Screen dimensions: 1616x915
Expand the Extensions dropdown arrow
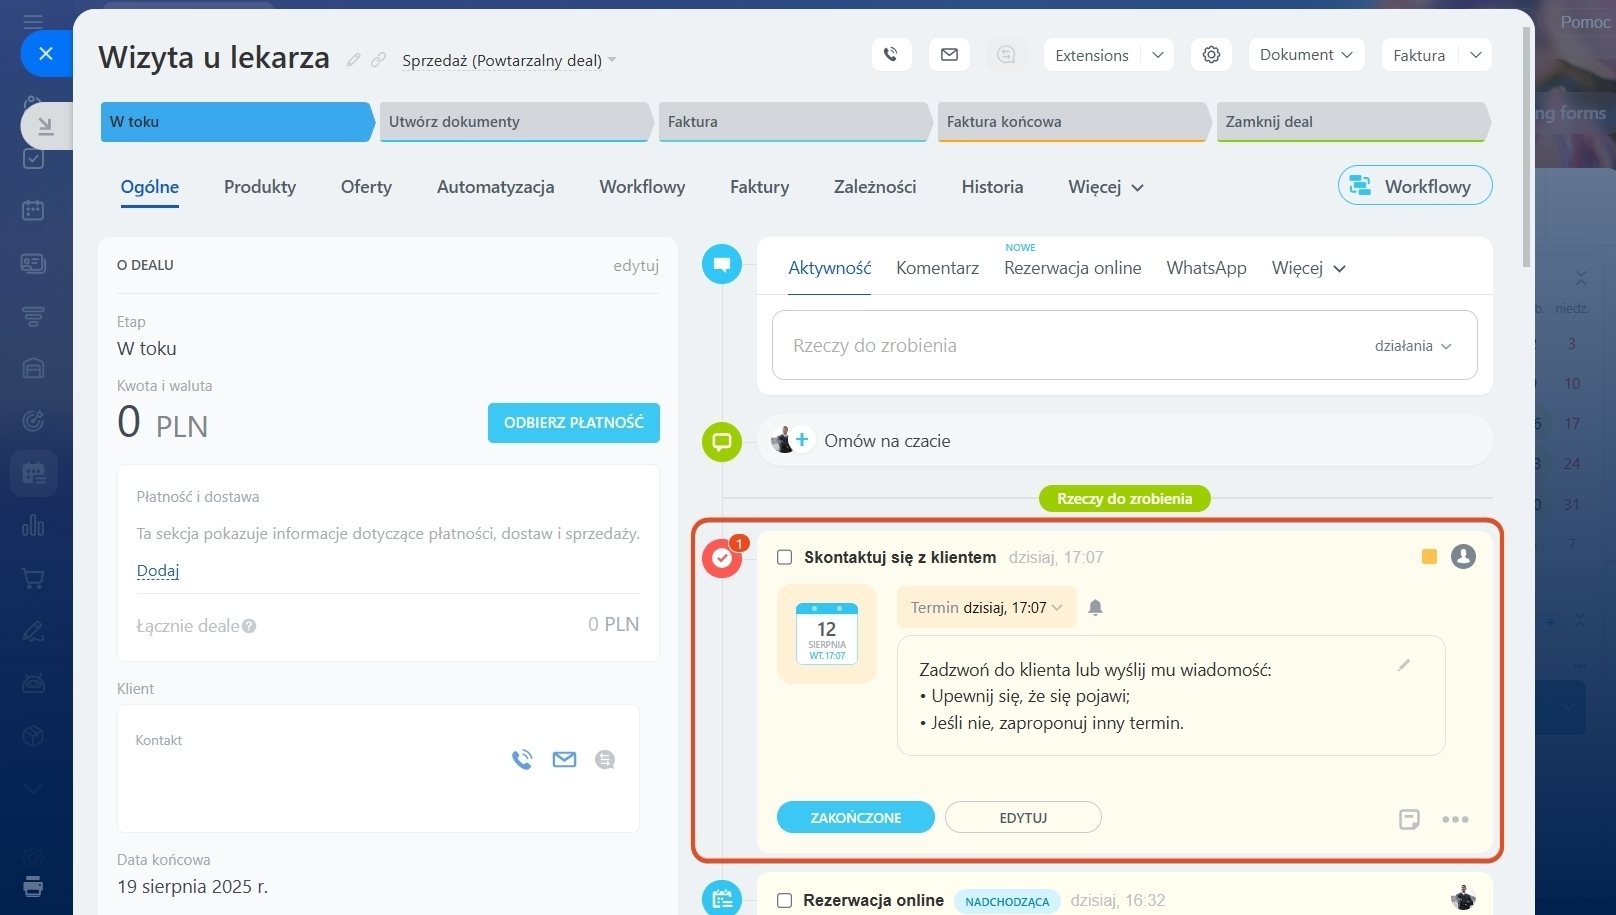[1157, 55]
